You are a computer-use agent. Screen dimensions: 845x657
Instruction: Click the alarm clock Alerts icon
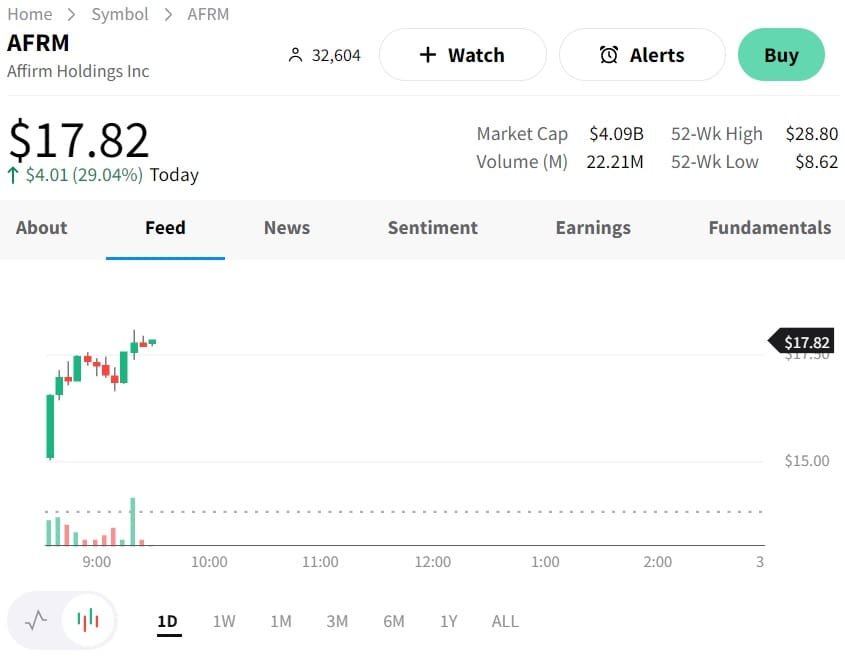tap(609, 55)
